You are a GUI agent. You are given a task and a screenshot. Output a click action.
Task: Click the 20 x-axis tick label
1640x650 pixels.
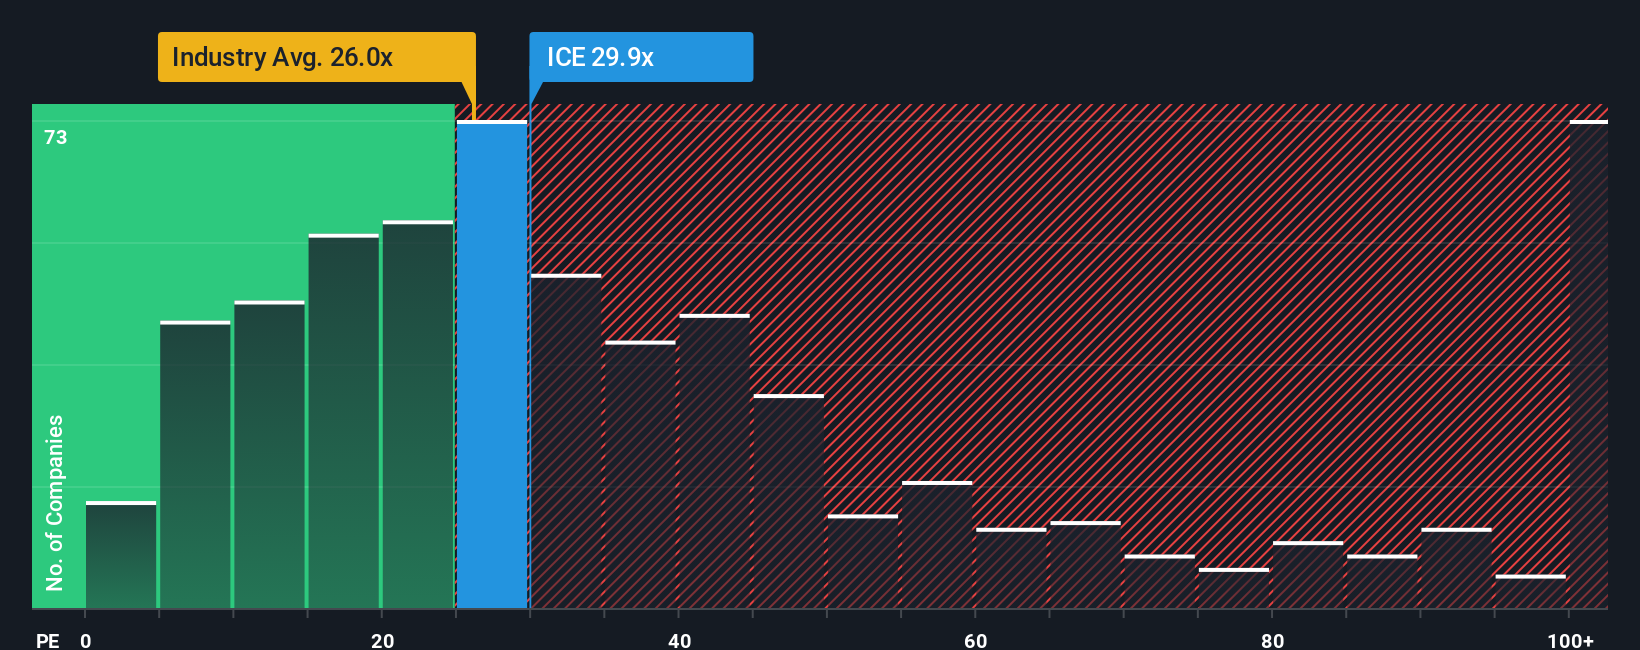pos(382,640)
